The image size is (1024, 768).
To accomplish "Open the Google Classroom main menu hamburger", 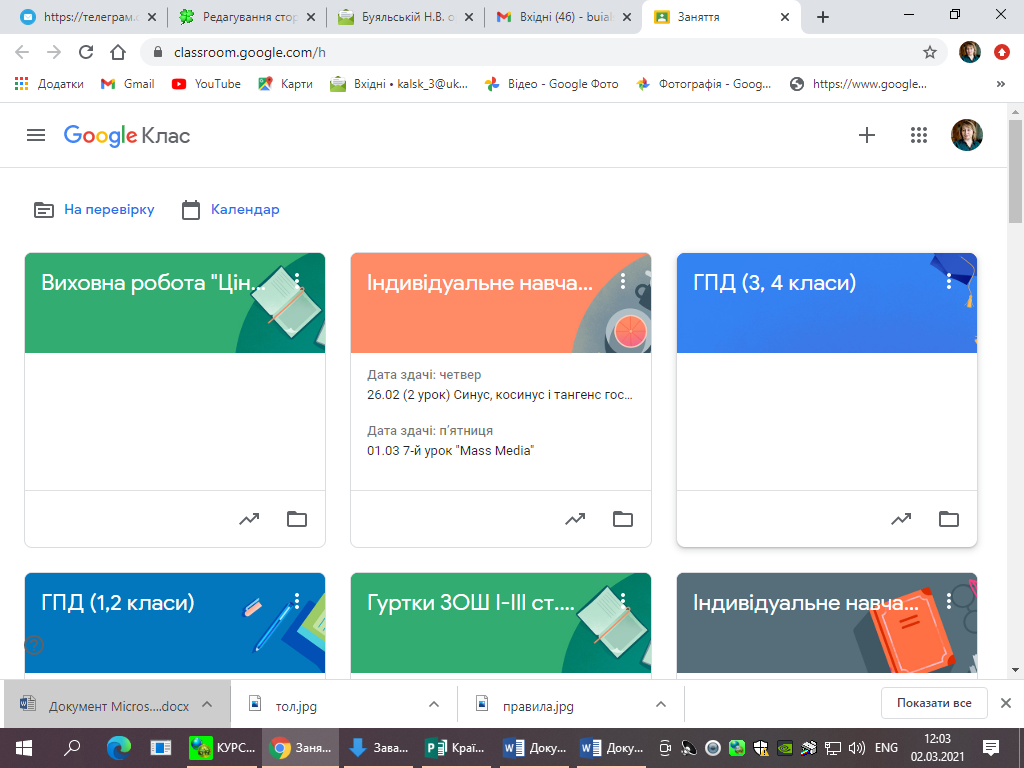I will click(x=36, y=135).
